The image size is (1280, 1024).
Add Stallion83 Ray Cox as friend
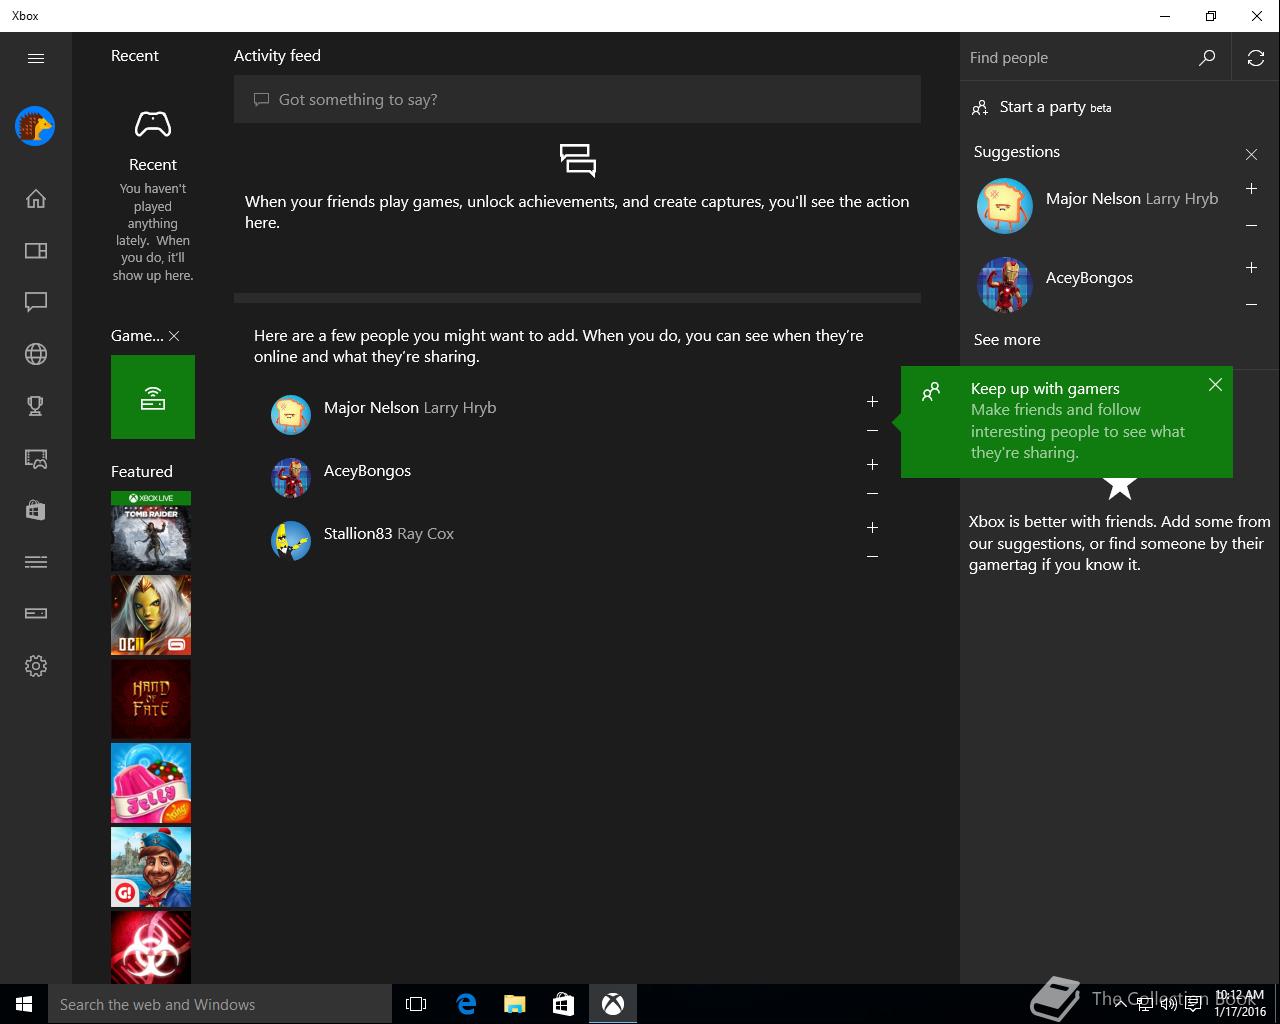pyautogui.click(x=872, y=527)
